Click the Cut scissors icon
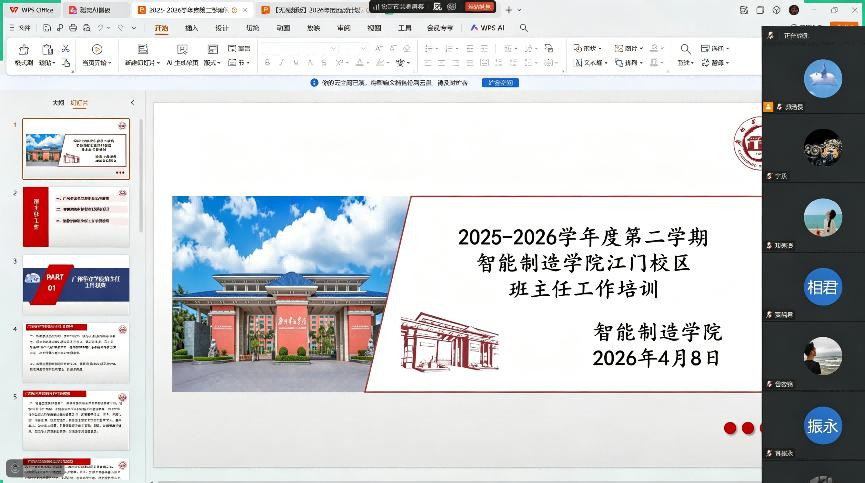Viewport: 865px width, 483px height. [x=65, y=48]
